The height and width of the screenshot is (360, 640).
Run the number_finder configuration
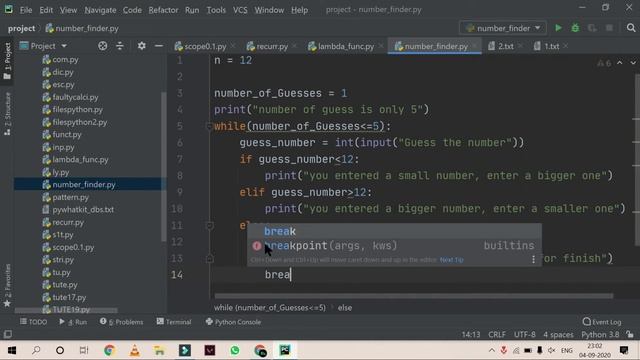click(558, 28)
